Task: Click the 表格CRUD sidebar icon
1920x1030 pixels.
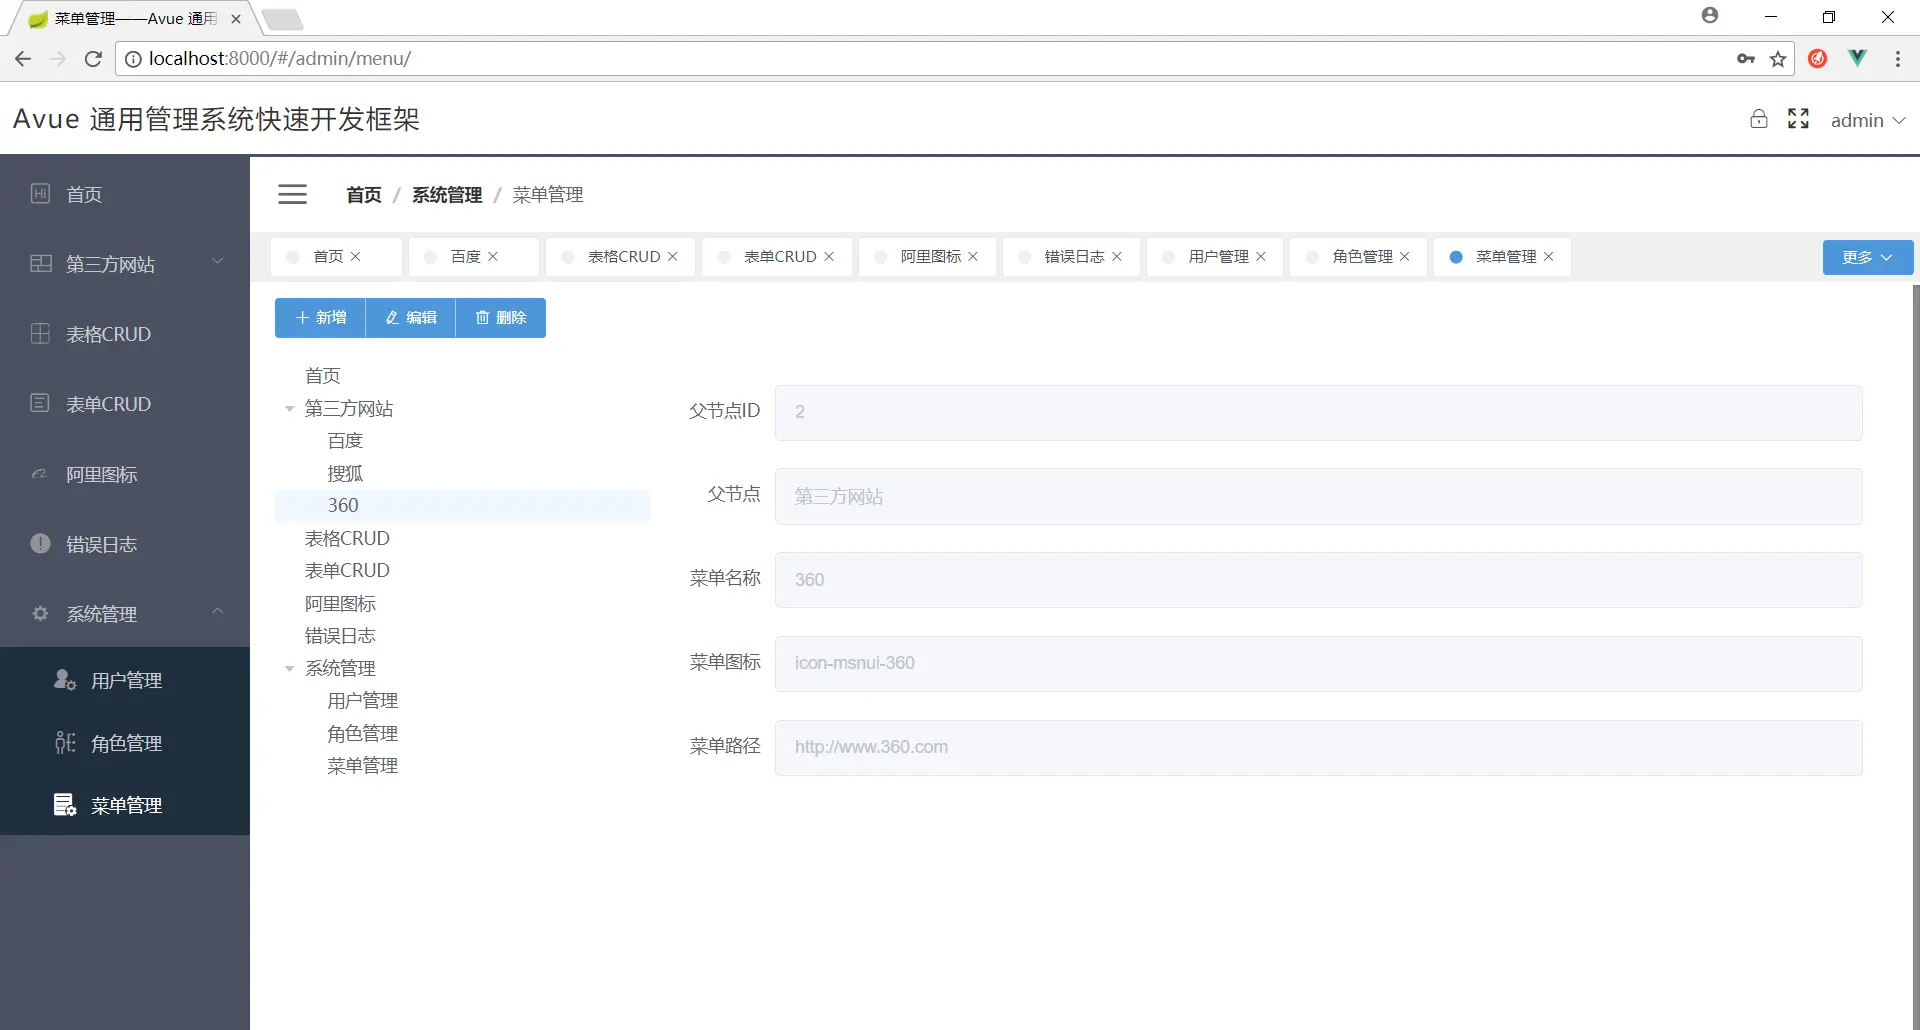Action: click(x=40, y=334)
